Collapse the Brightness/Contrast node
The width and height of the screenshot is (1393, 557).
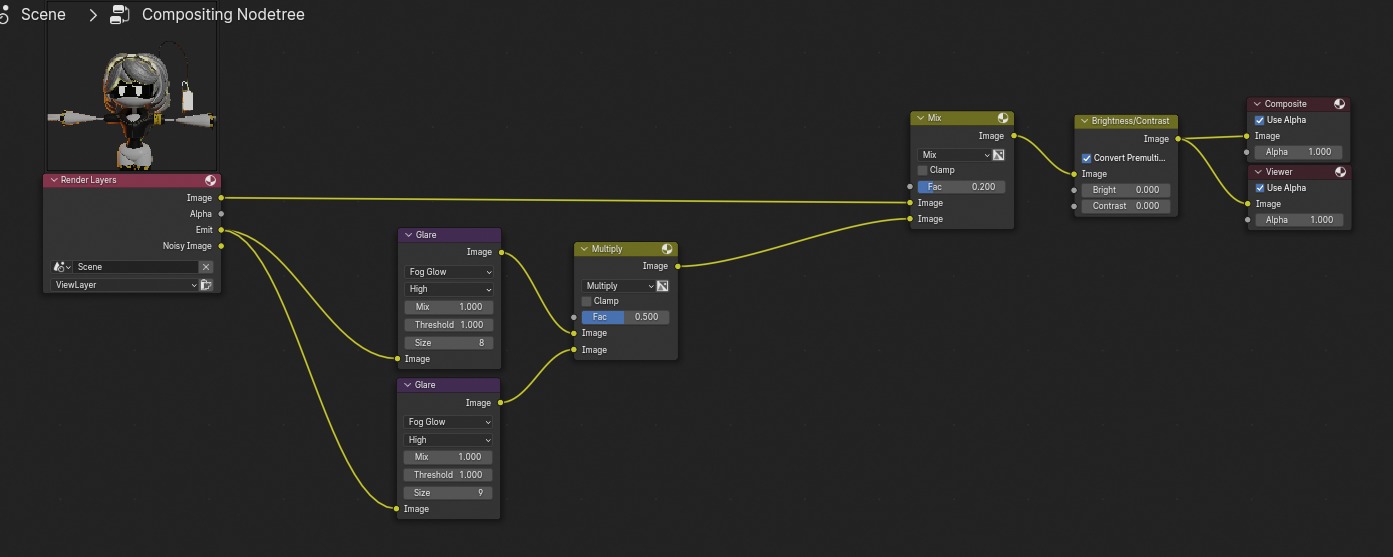coord(1084,121)
